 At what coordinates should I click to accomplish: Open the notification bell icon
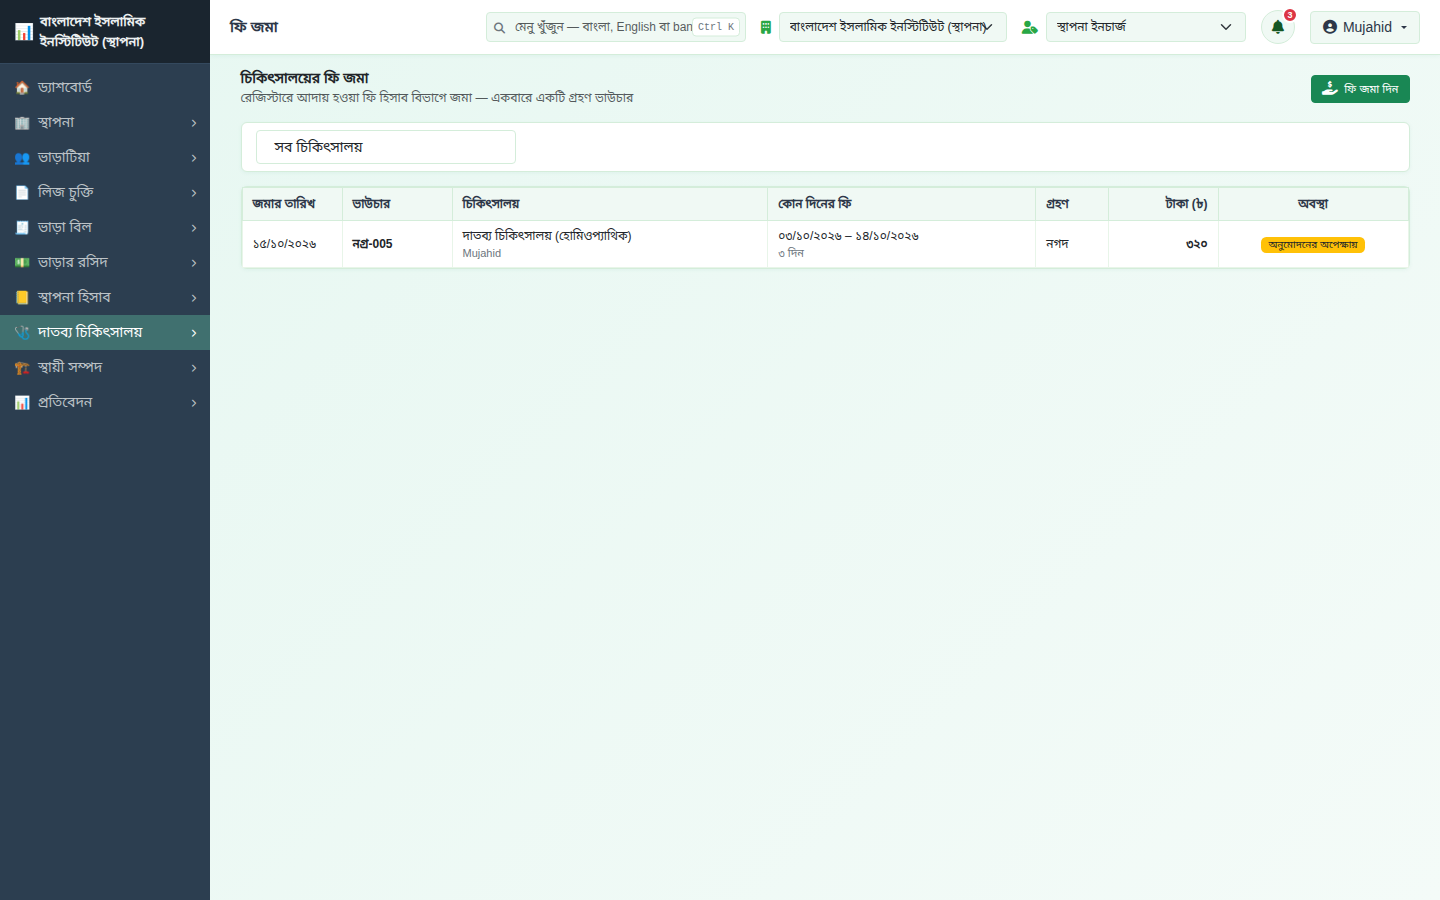point(1277,27)
